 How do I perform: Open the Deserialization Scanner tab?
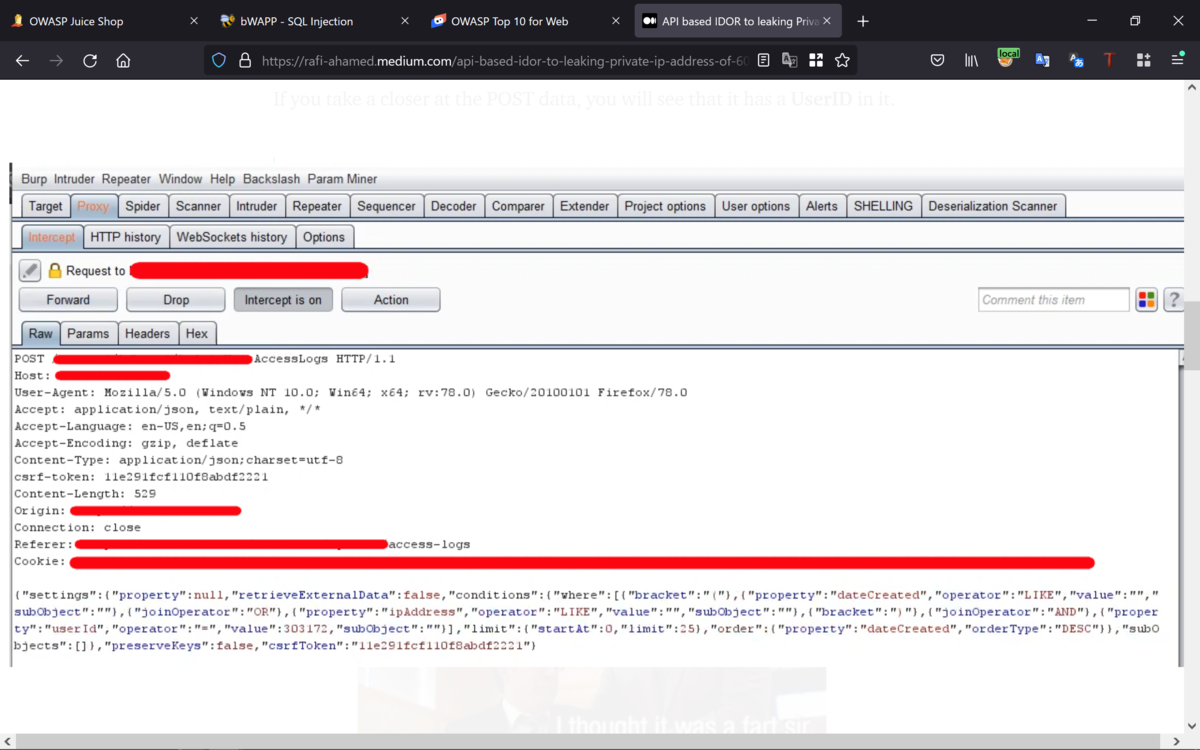click(x=993, y=206)
